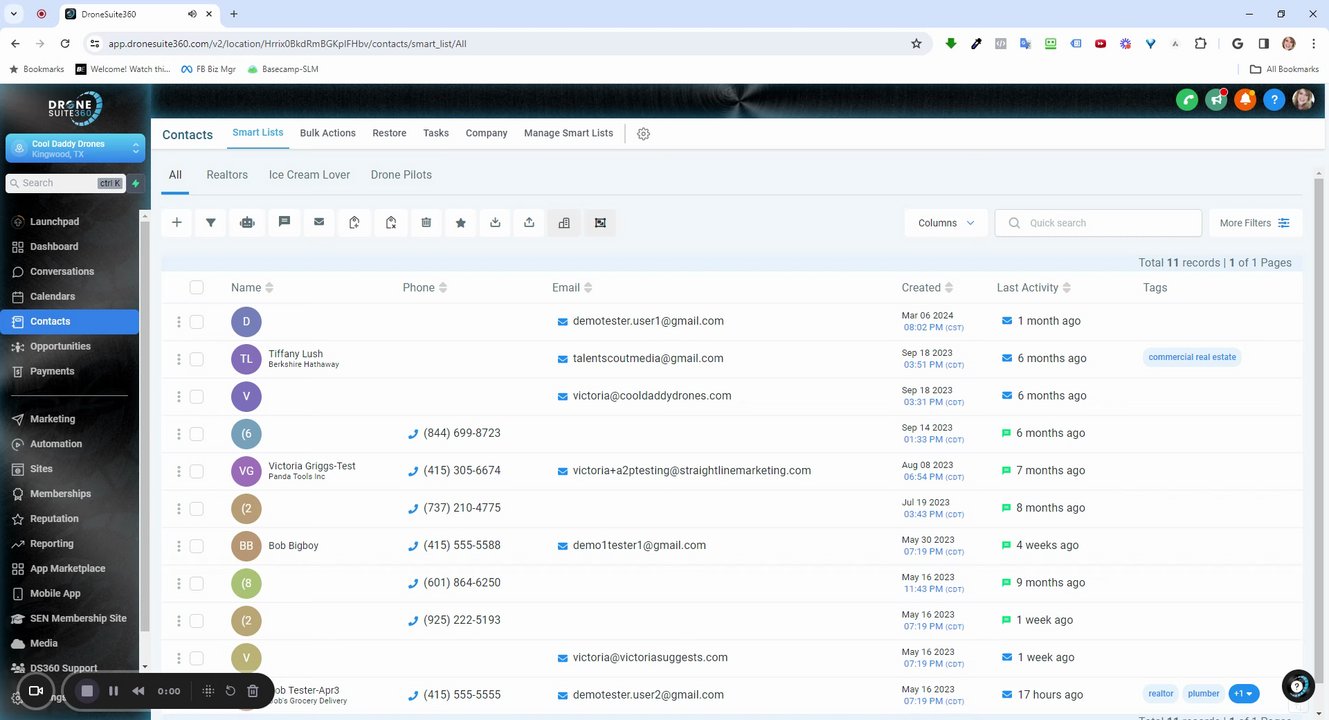Click the phone icon next to (844) 699-8723

(413, 433)
